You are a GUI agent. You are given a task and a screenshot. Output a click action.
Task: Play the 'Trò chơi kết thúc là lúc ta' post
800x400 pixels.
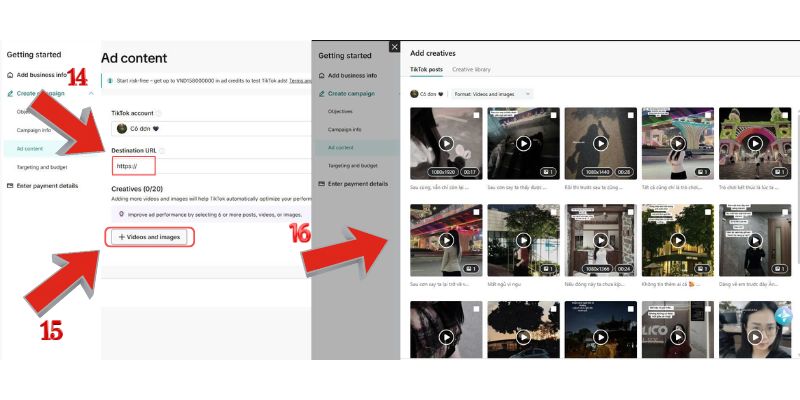pos(755,143)
